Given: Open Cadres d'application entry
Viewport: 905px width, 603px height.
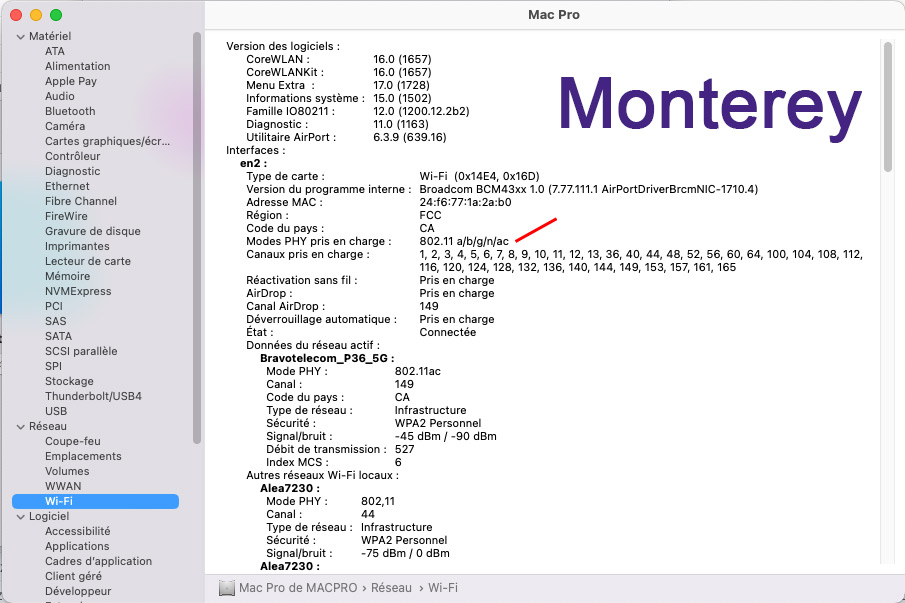Looking at the screenshot, I should coord(99,561).
